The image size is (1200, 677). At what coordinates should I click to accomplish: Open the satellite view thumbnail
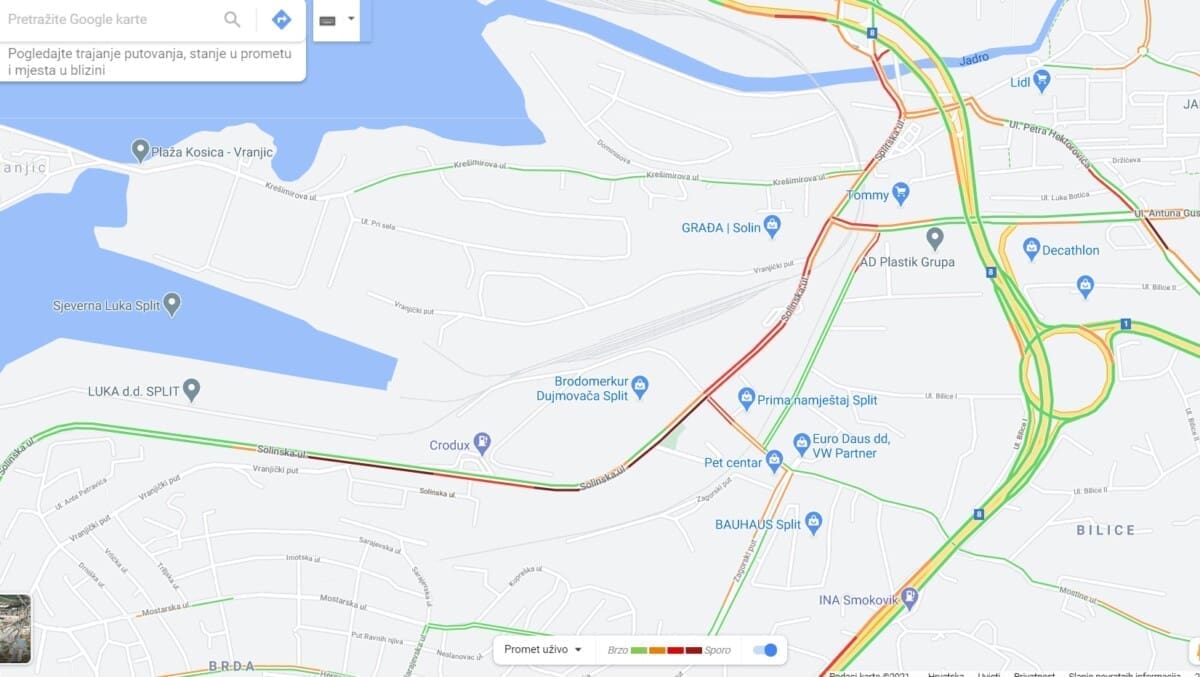pyautogui.click(x=15, y=629)
